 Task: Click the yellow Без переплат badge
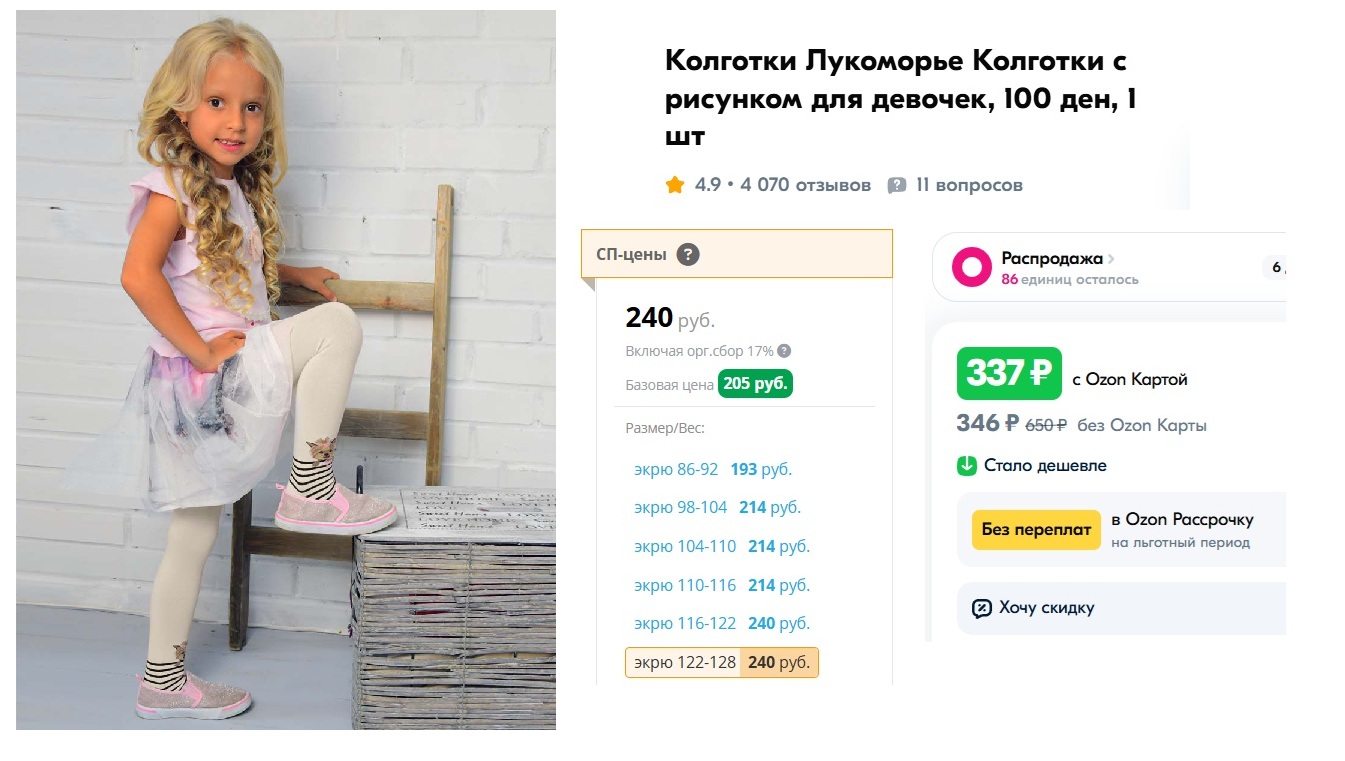pos(1035,529)
